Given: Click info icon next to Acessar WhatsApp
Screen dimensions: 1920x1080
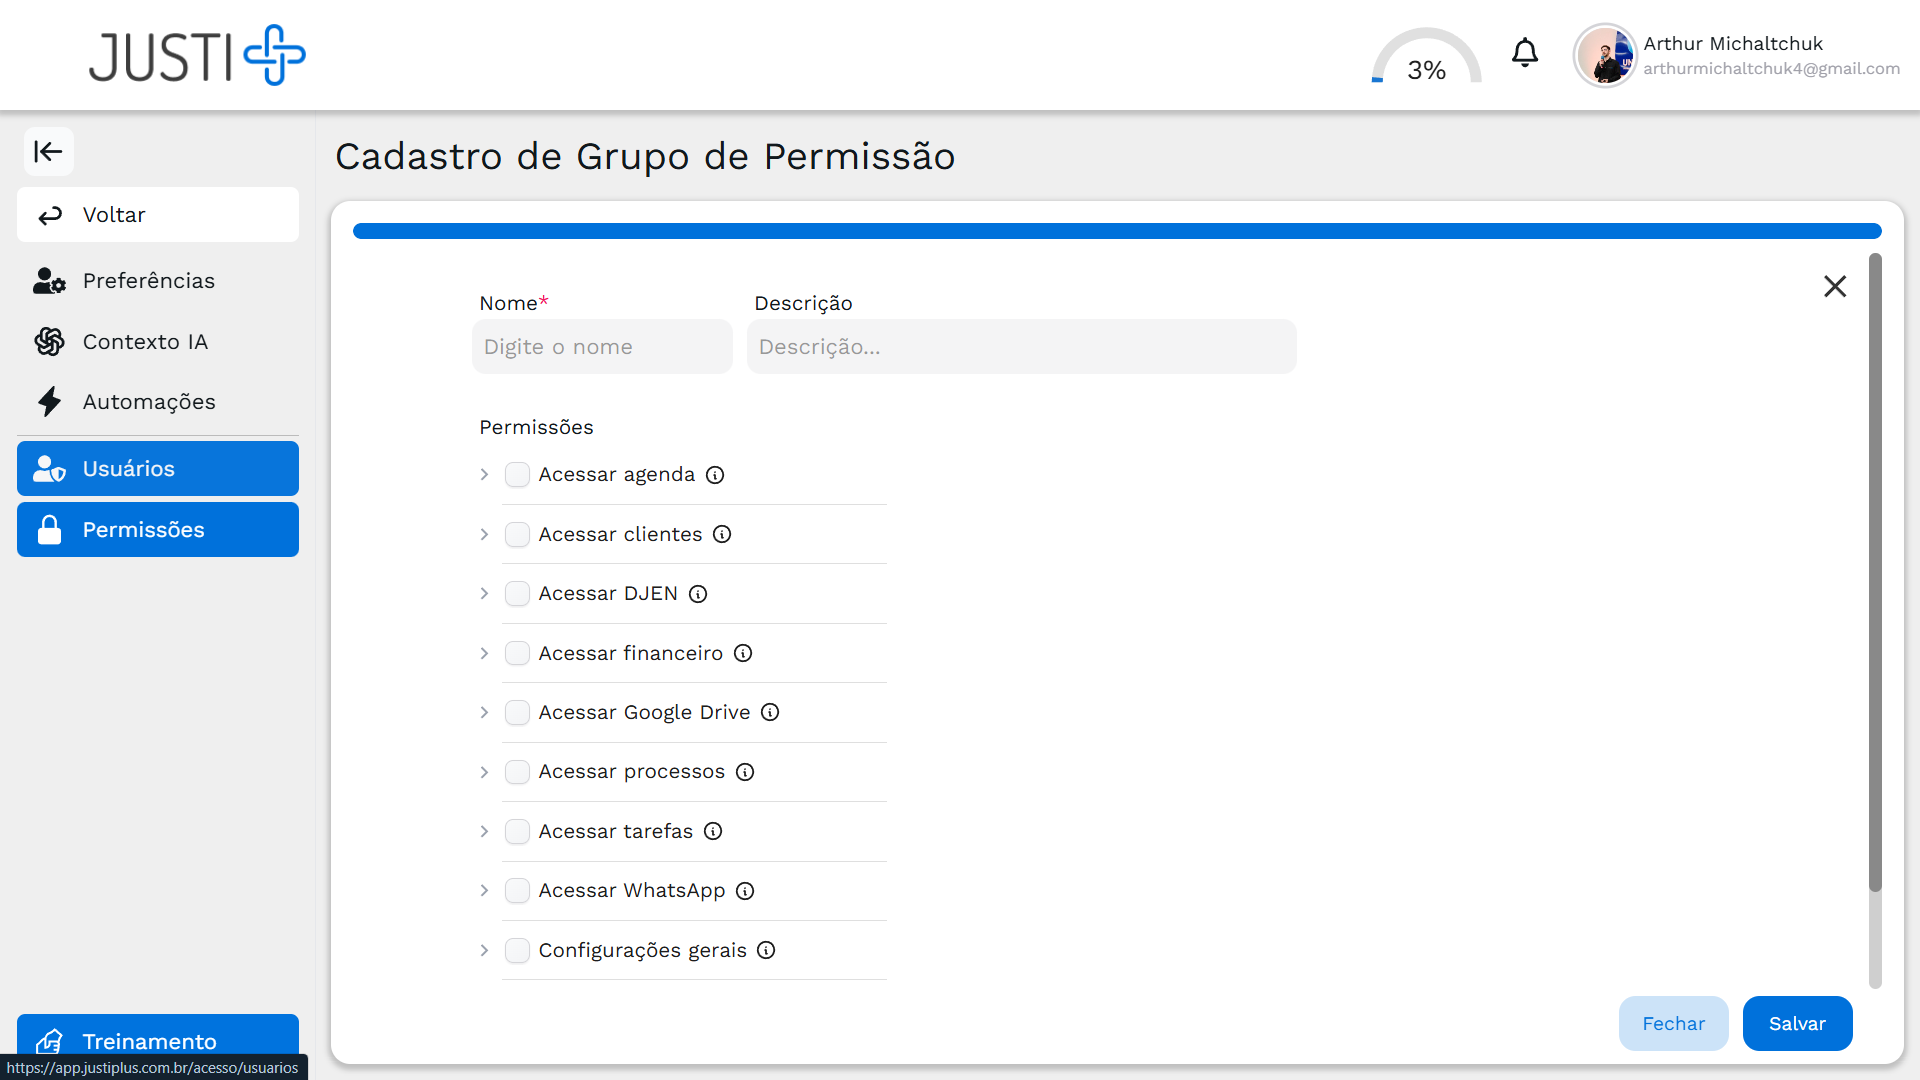Looking at the screenshot, I should click(745, 891).
